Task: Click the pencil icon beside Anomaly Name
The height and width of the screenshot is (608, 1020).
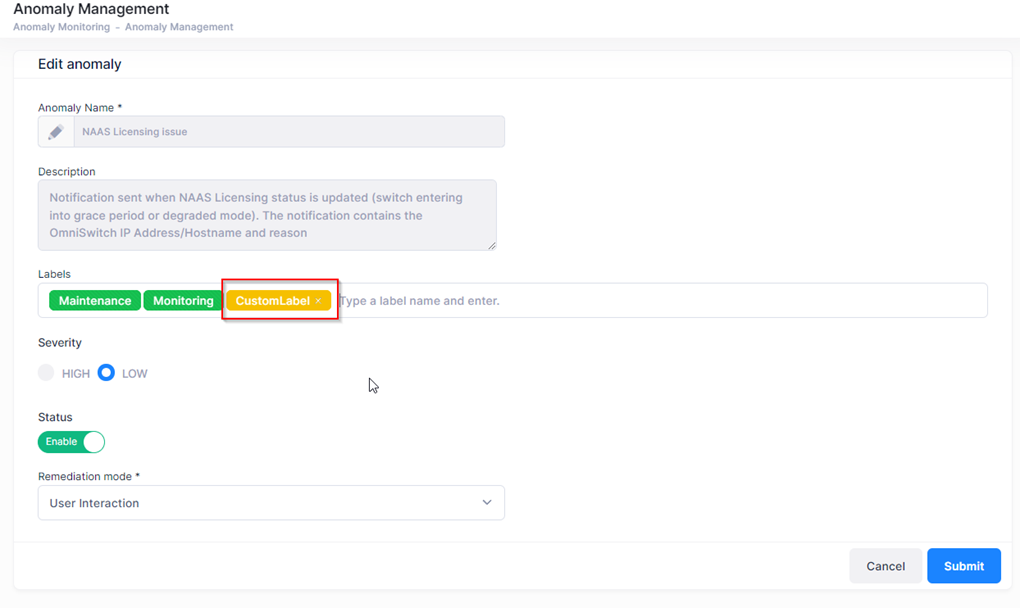Action: click(x=56, y=132)
